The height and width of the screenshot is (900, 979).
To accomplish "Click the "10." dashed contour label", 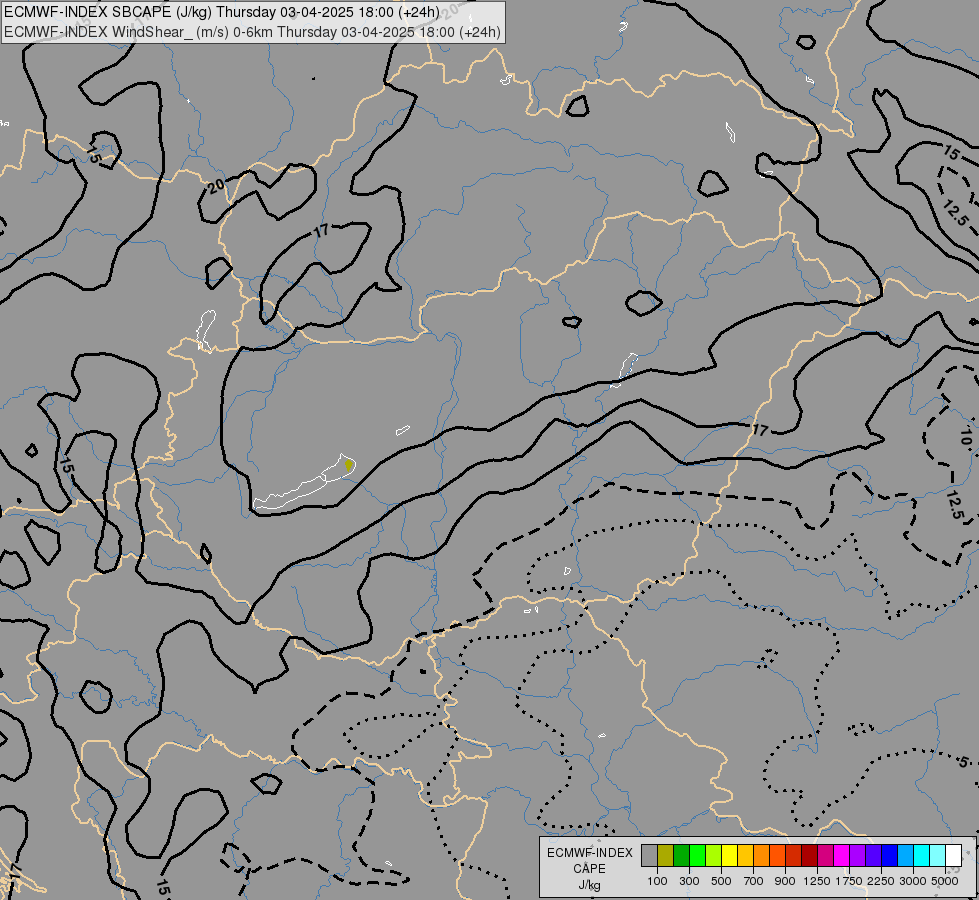I will [x=966, y=438].
